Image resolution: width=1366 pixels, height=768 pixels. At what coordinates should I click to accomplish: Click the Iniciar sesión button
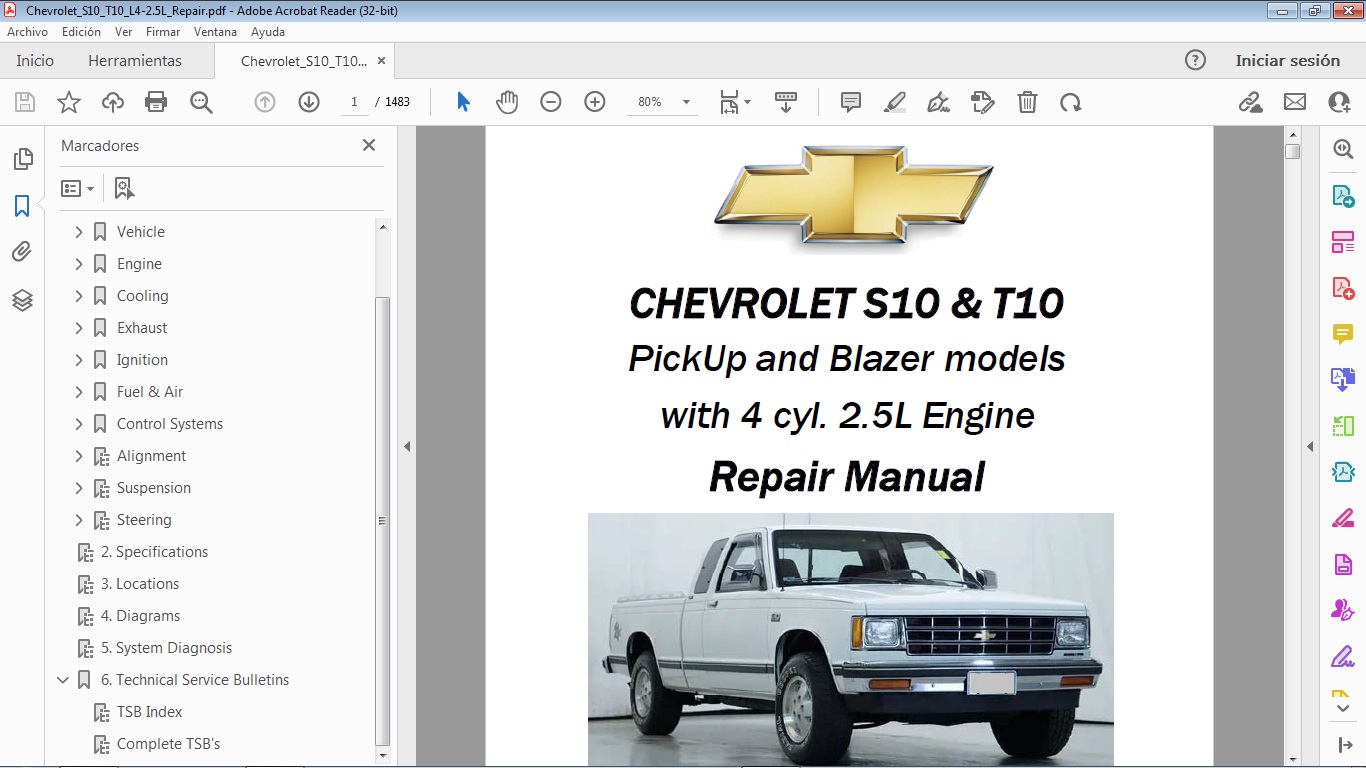click(x=1288, y=60)
